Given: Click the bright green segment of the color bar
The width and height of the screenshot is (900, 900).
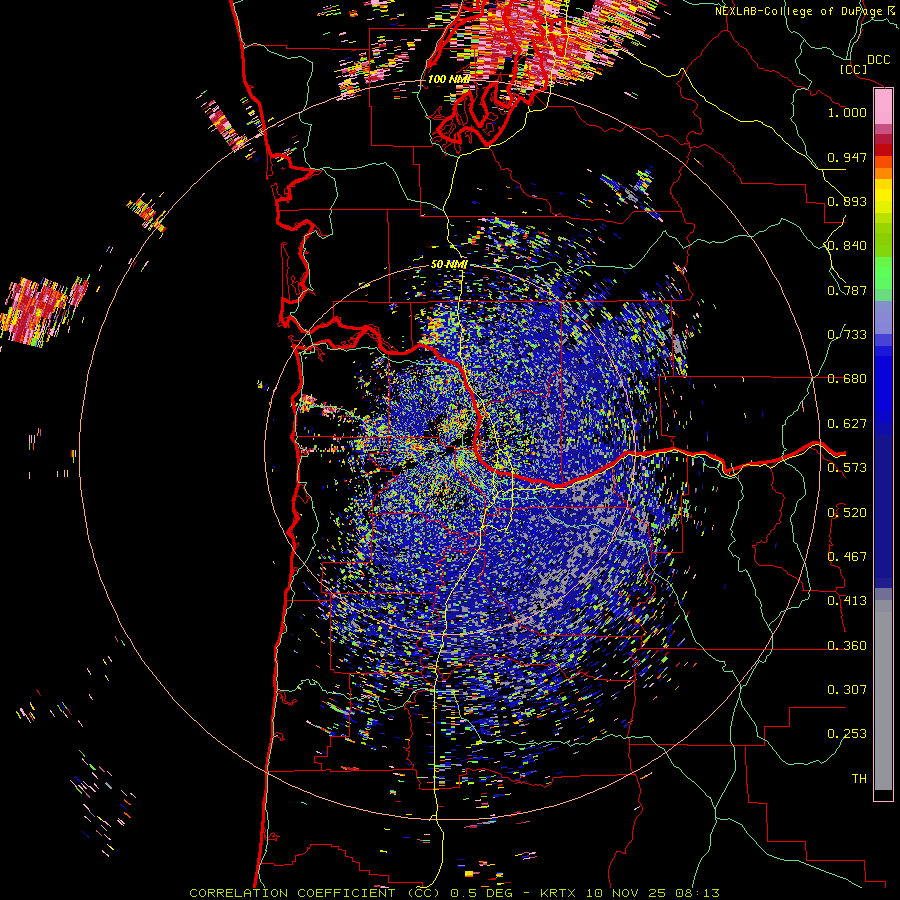Looking at the screenshot, I should click(x=883, y=273).
